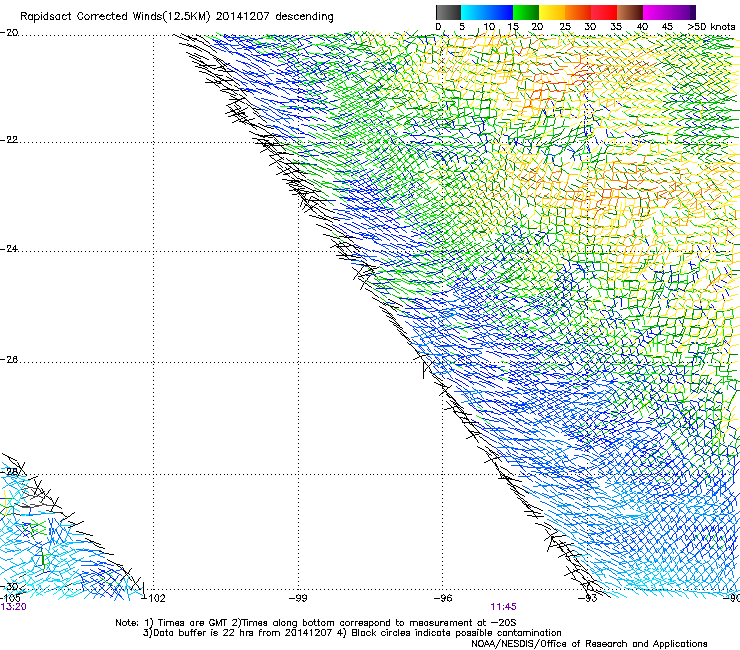
Task: Click the plot title 'Rapidscat Corrected Winds(12.5KM)'
Action: tap(115, 17)
